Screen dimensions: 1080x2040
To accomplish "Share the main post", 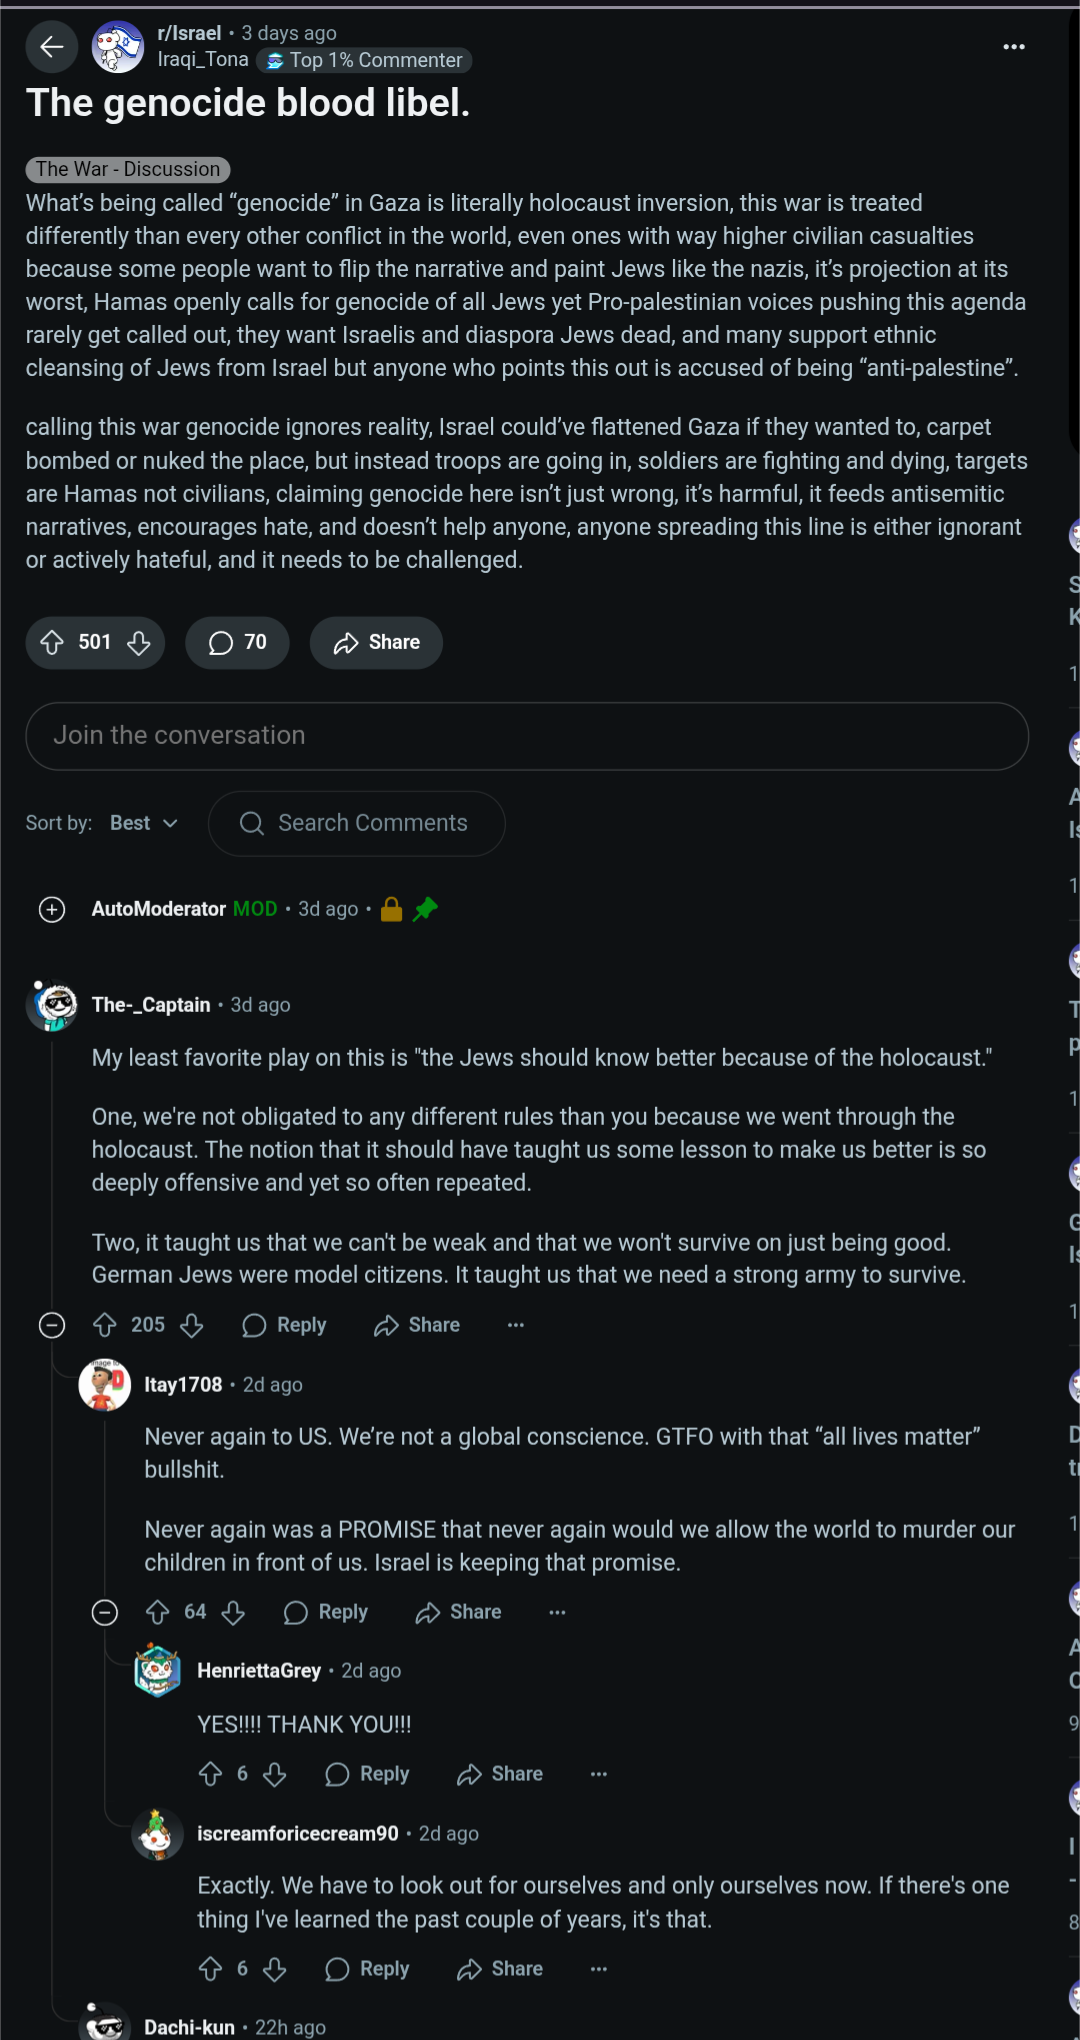I will [376, 643].
